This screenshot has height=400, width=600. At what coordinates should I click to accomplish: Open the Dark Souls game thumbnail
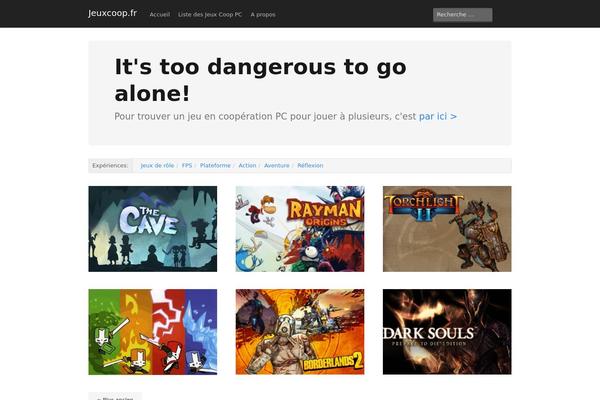tap(447, 332)
